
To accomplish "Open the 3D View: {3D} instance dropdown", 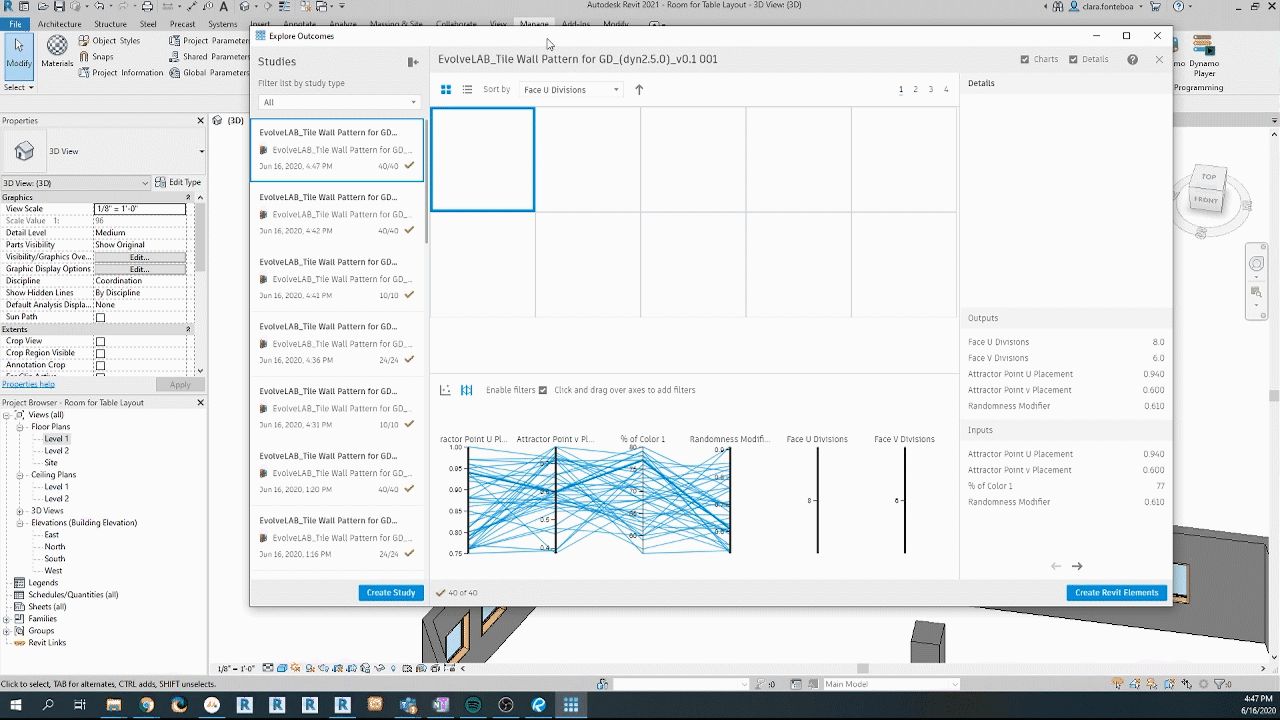I will pyautogui.click(x=76, y=183).
